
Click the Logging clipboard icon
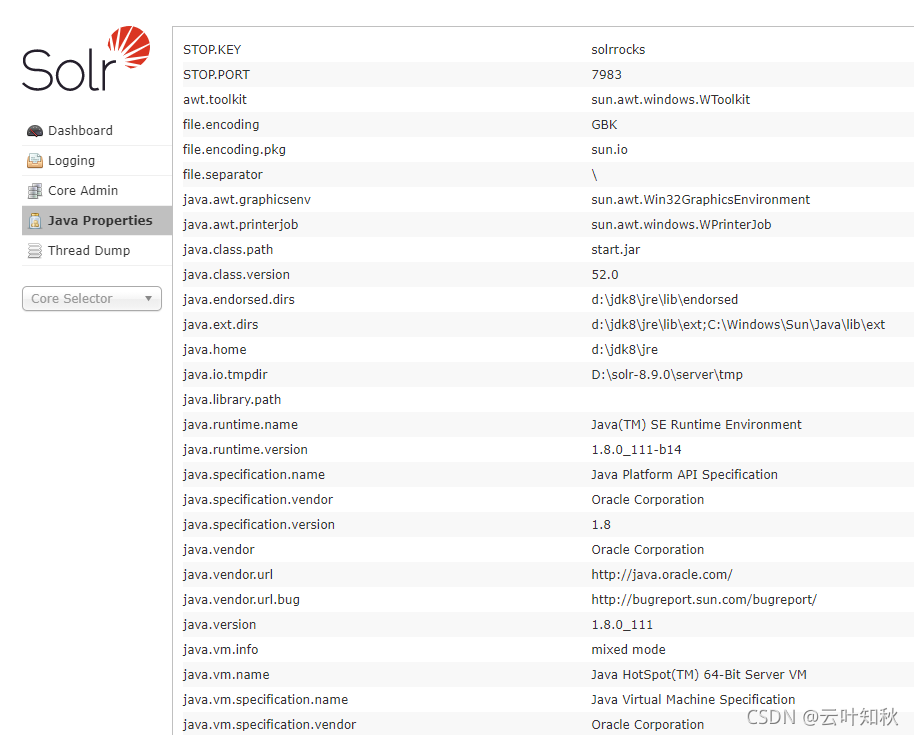pos(35,161)
